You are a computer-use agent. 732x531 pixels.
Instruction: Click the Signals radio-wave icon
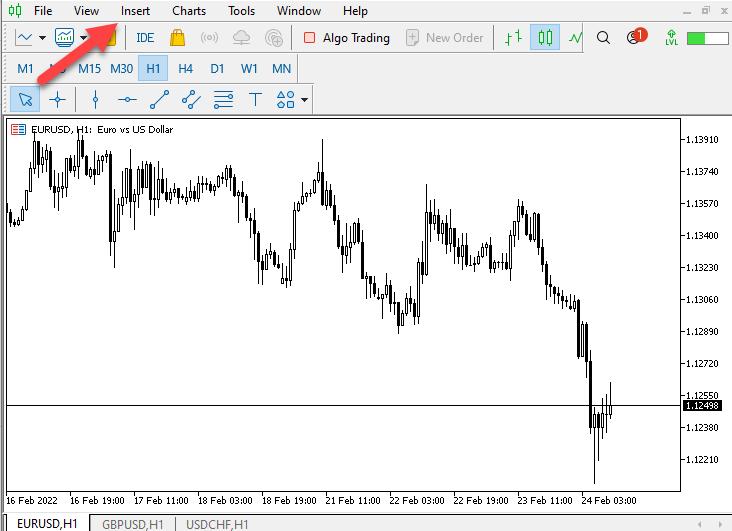coord(209,38)
